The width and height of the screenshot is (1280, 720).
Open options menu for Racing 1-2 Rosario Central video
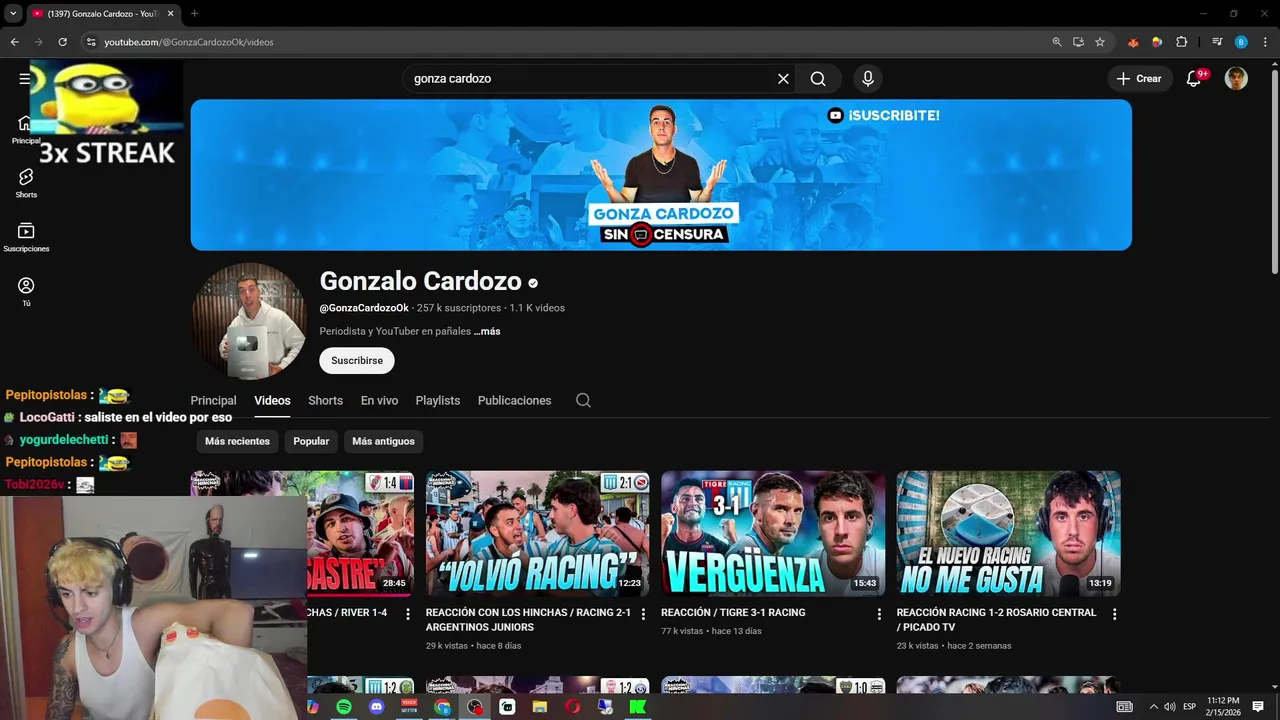click(1114, 614)
